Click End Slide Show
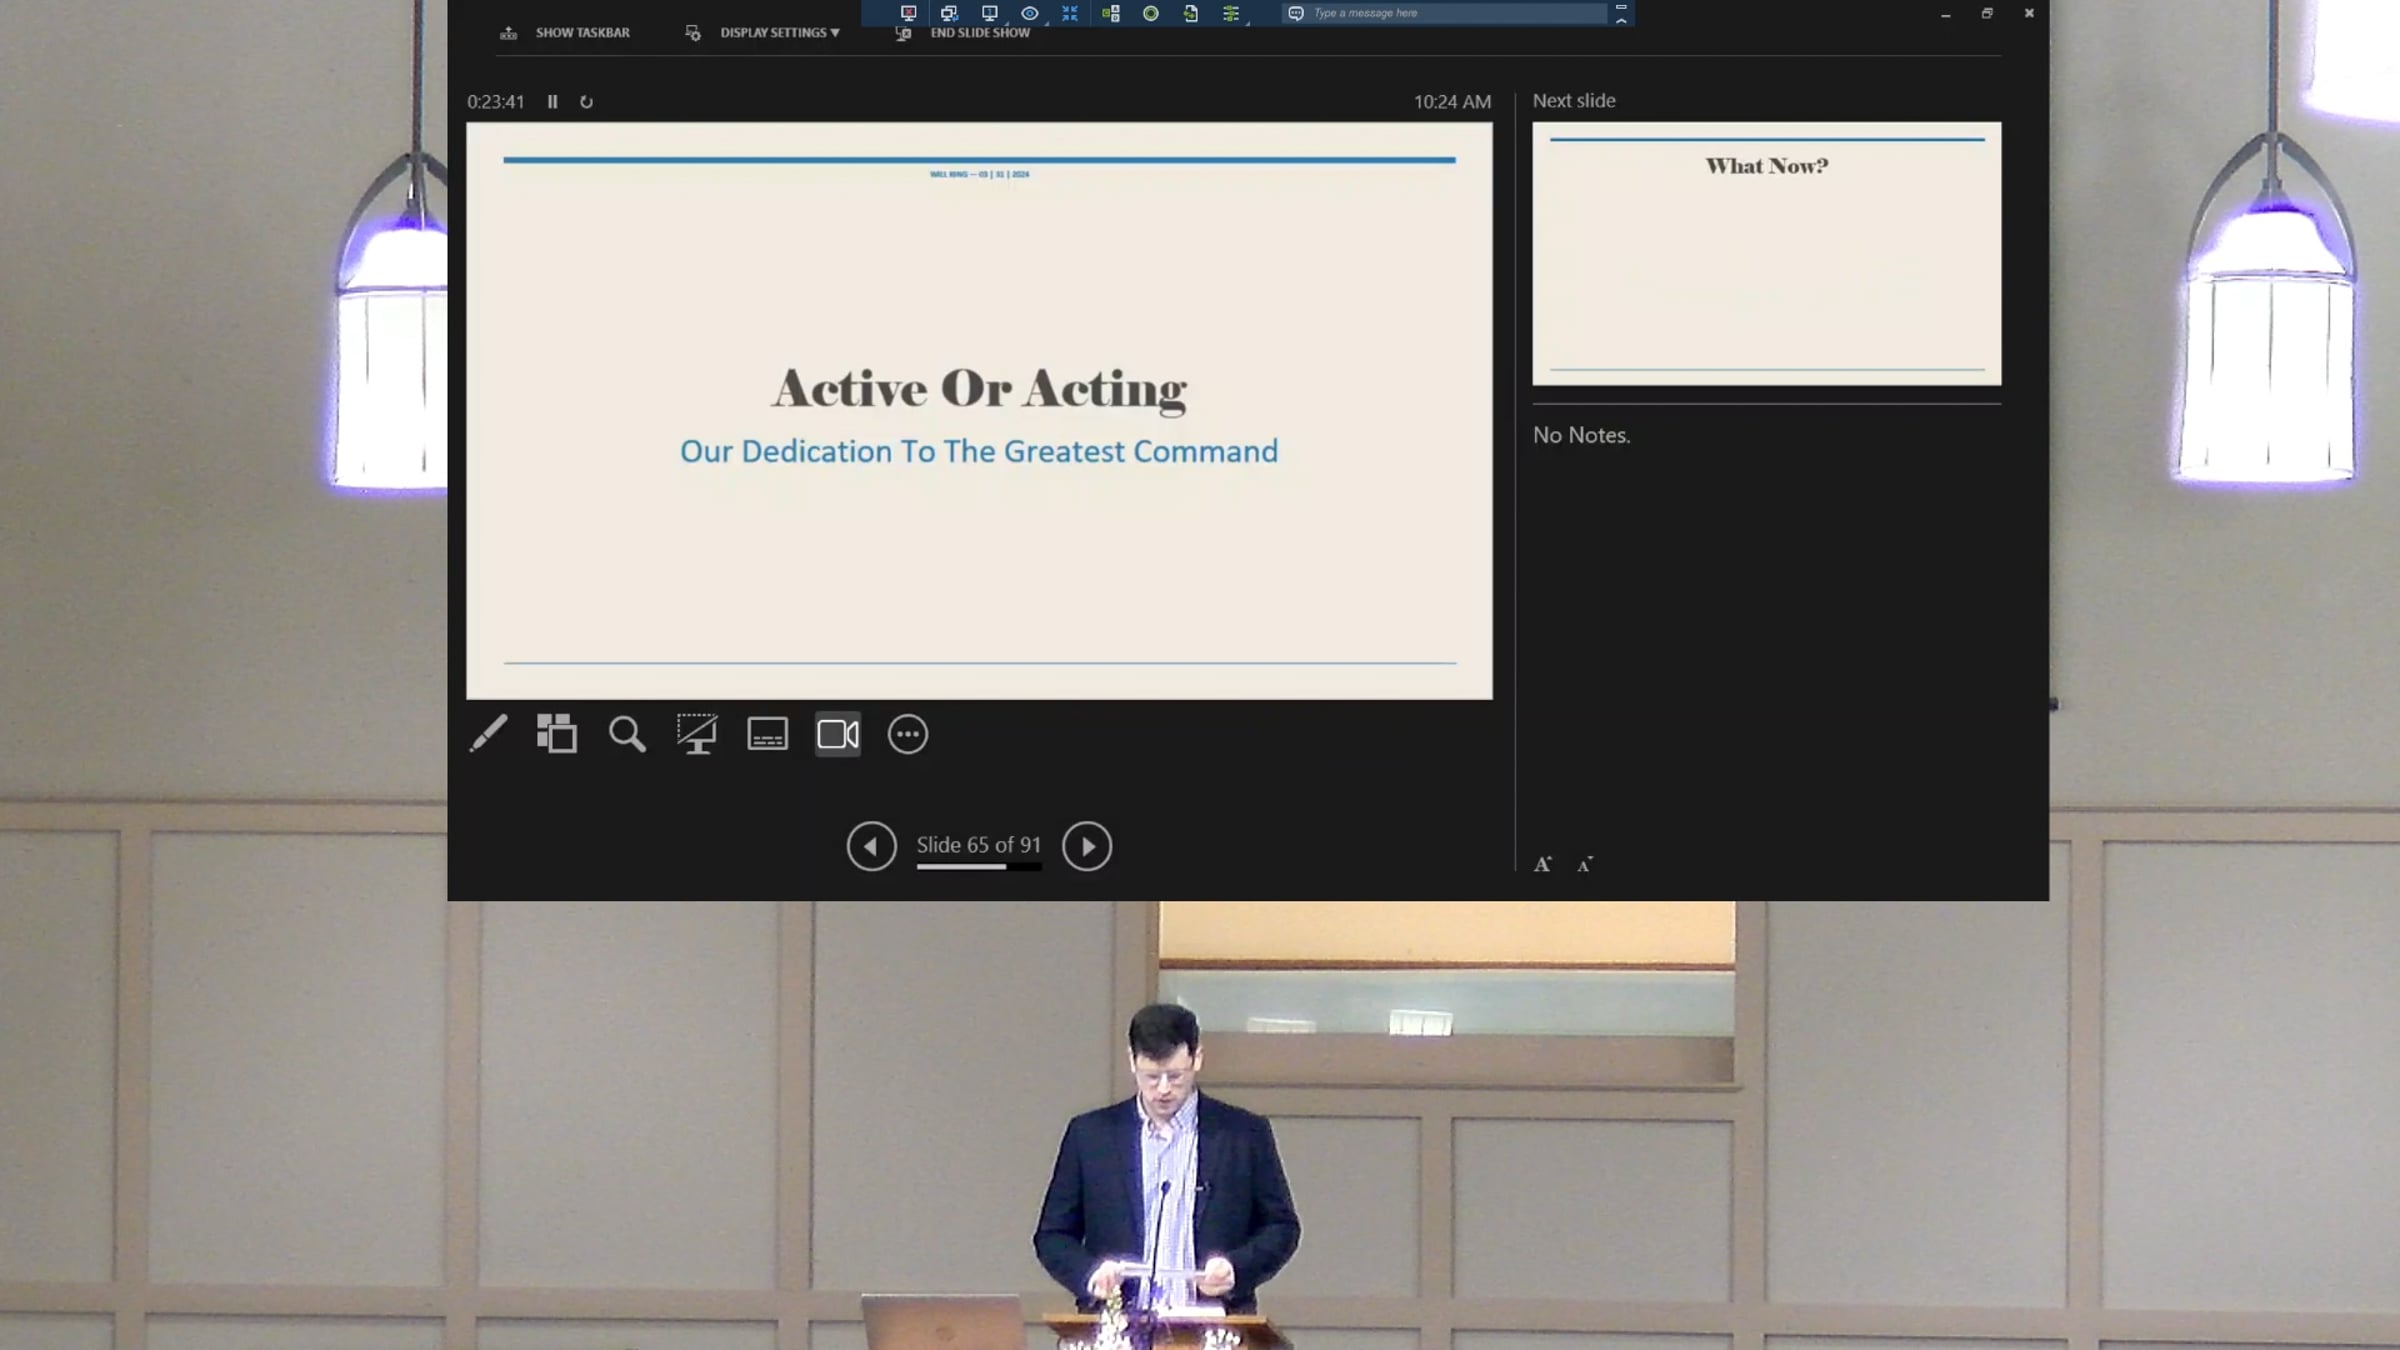 979,33
